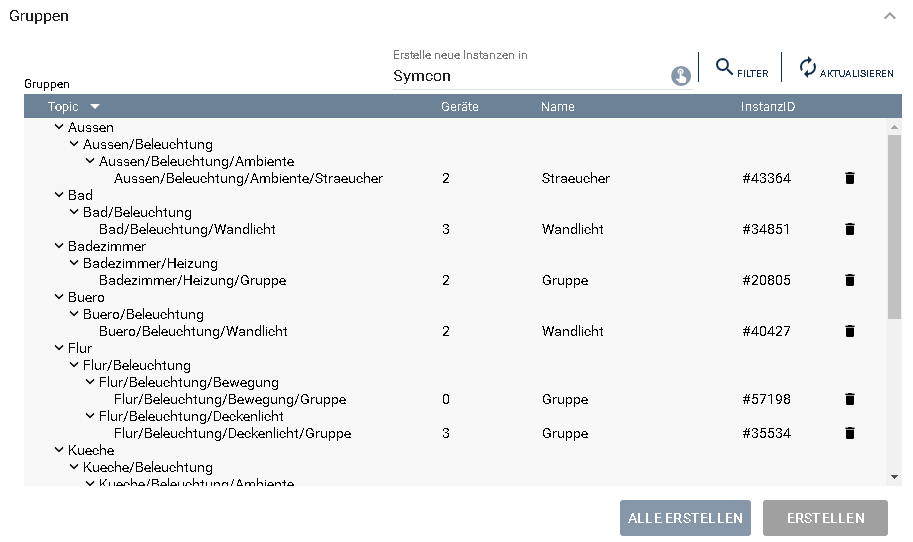
Task: Select the Flur/Beleuchtung/Bewegung/Gruppe row
Action: [x=455, y=399]
